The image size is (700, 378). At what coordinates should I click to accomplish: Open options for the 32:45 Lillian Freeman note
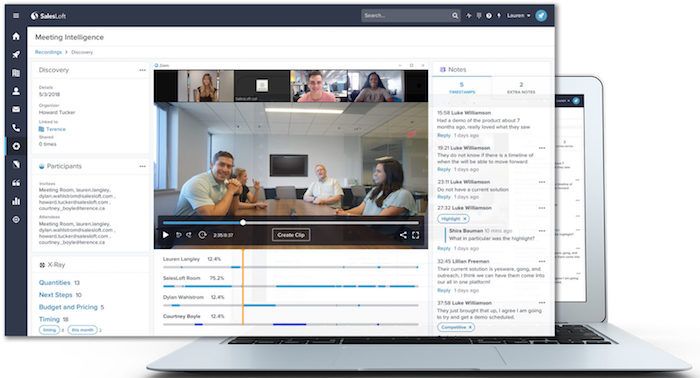542,261
